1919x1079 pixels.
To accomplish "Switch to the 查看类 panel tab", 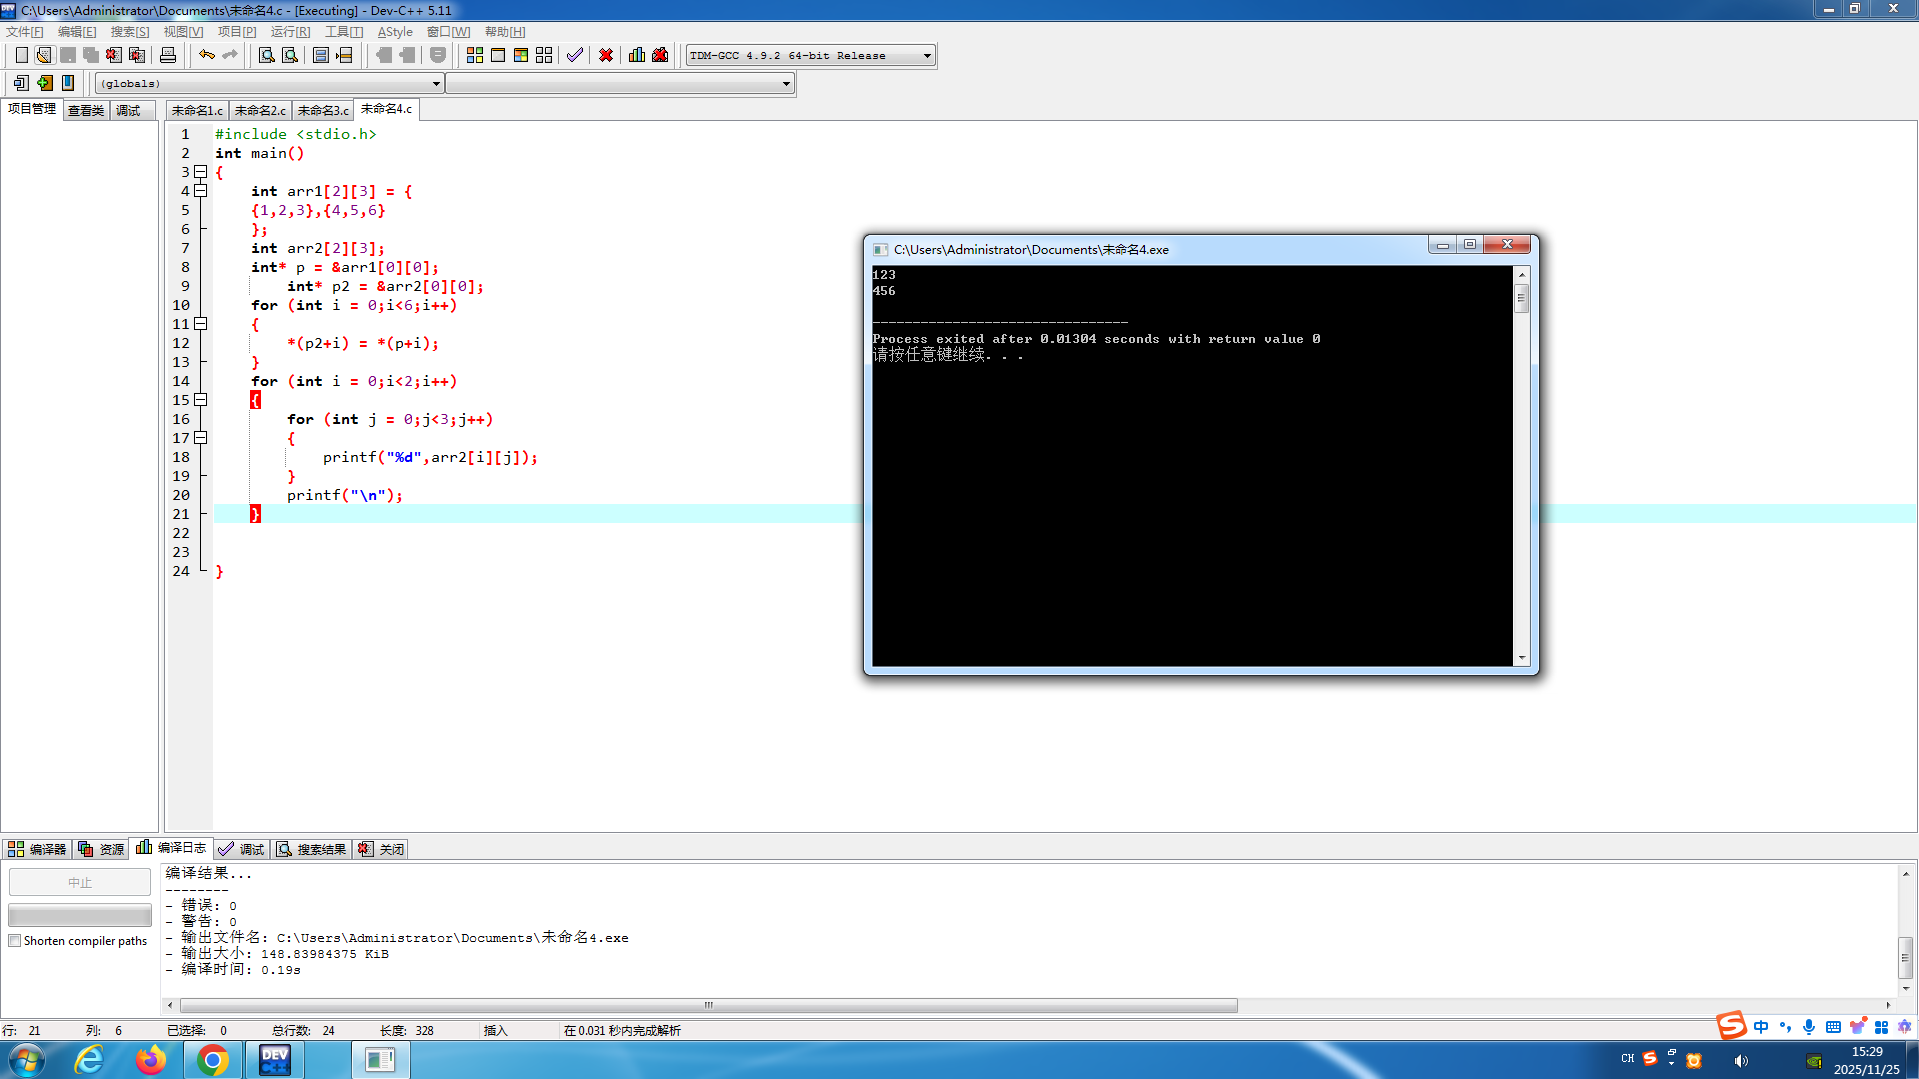I will [x=86, y=110].
